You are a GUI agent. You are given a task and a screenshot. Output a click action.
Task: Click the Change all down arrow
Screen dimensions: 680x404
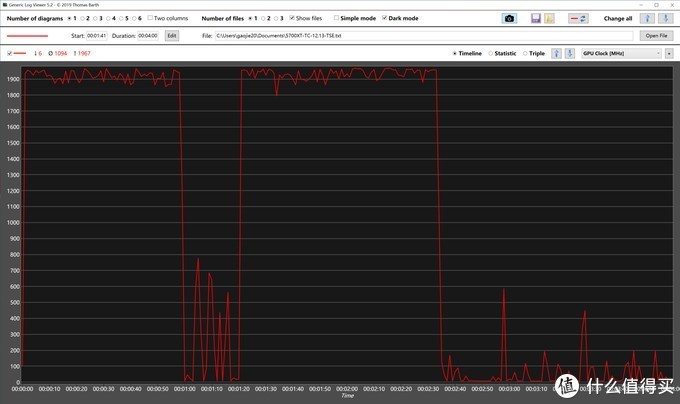click(666, 18)
